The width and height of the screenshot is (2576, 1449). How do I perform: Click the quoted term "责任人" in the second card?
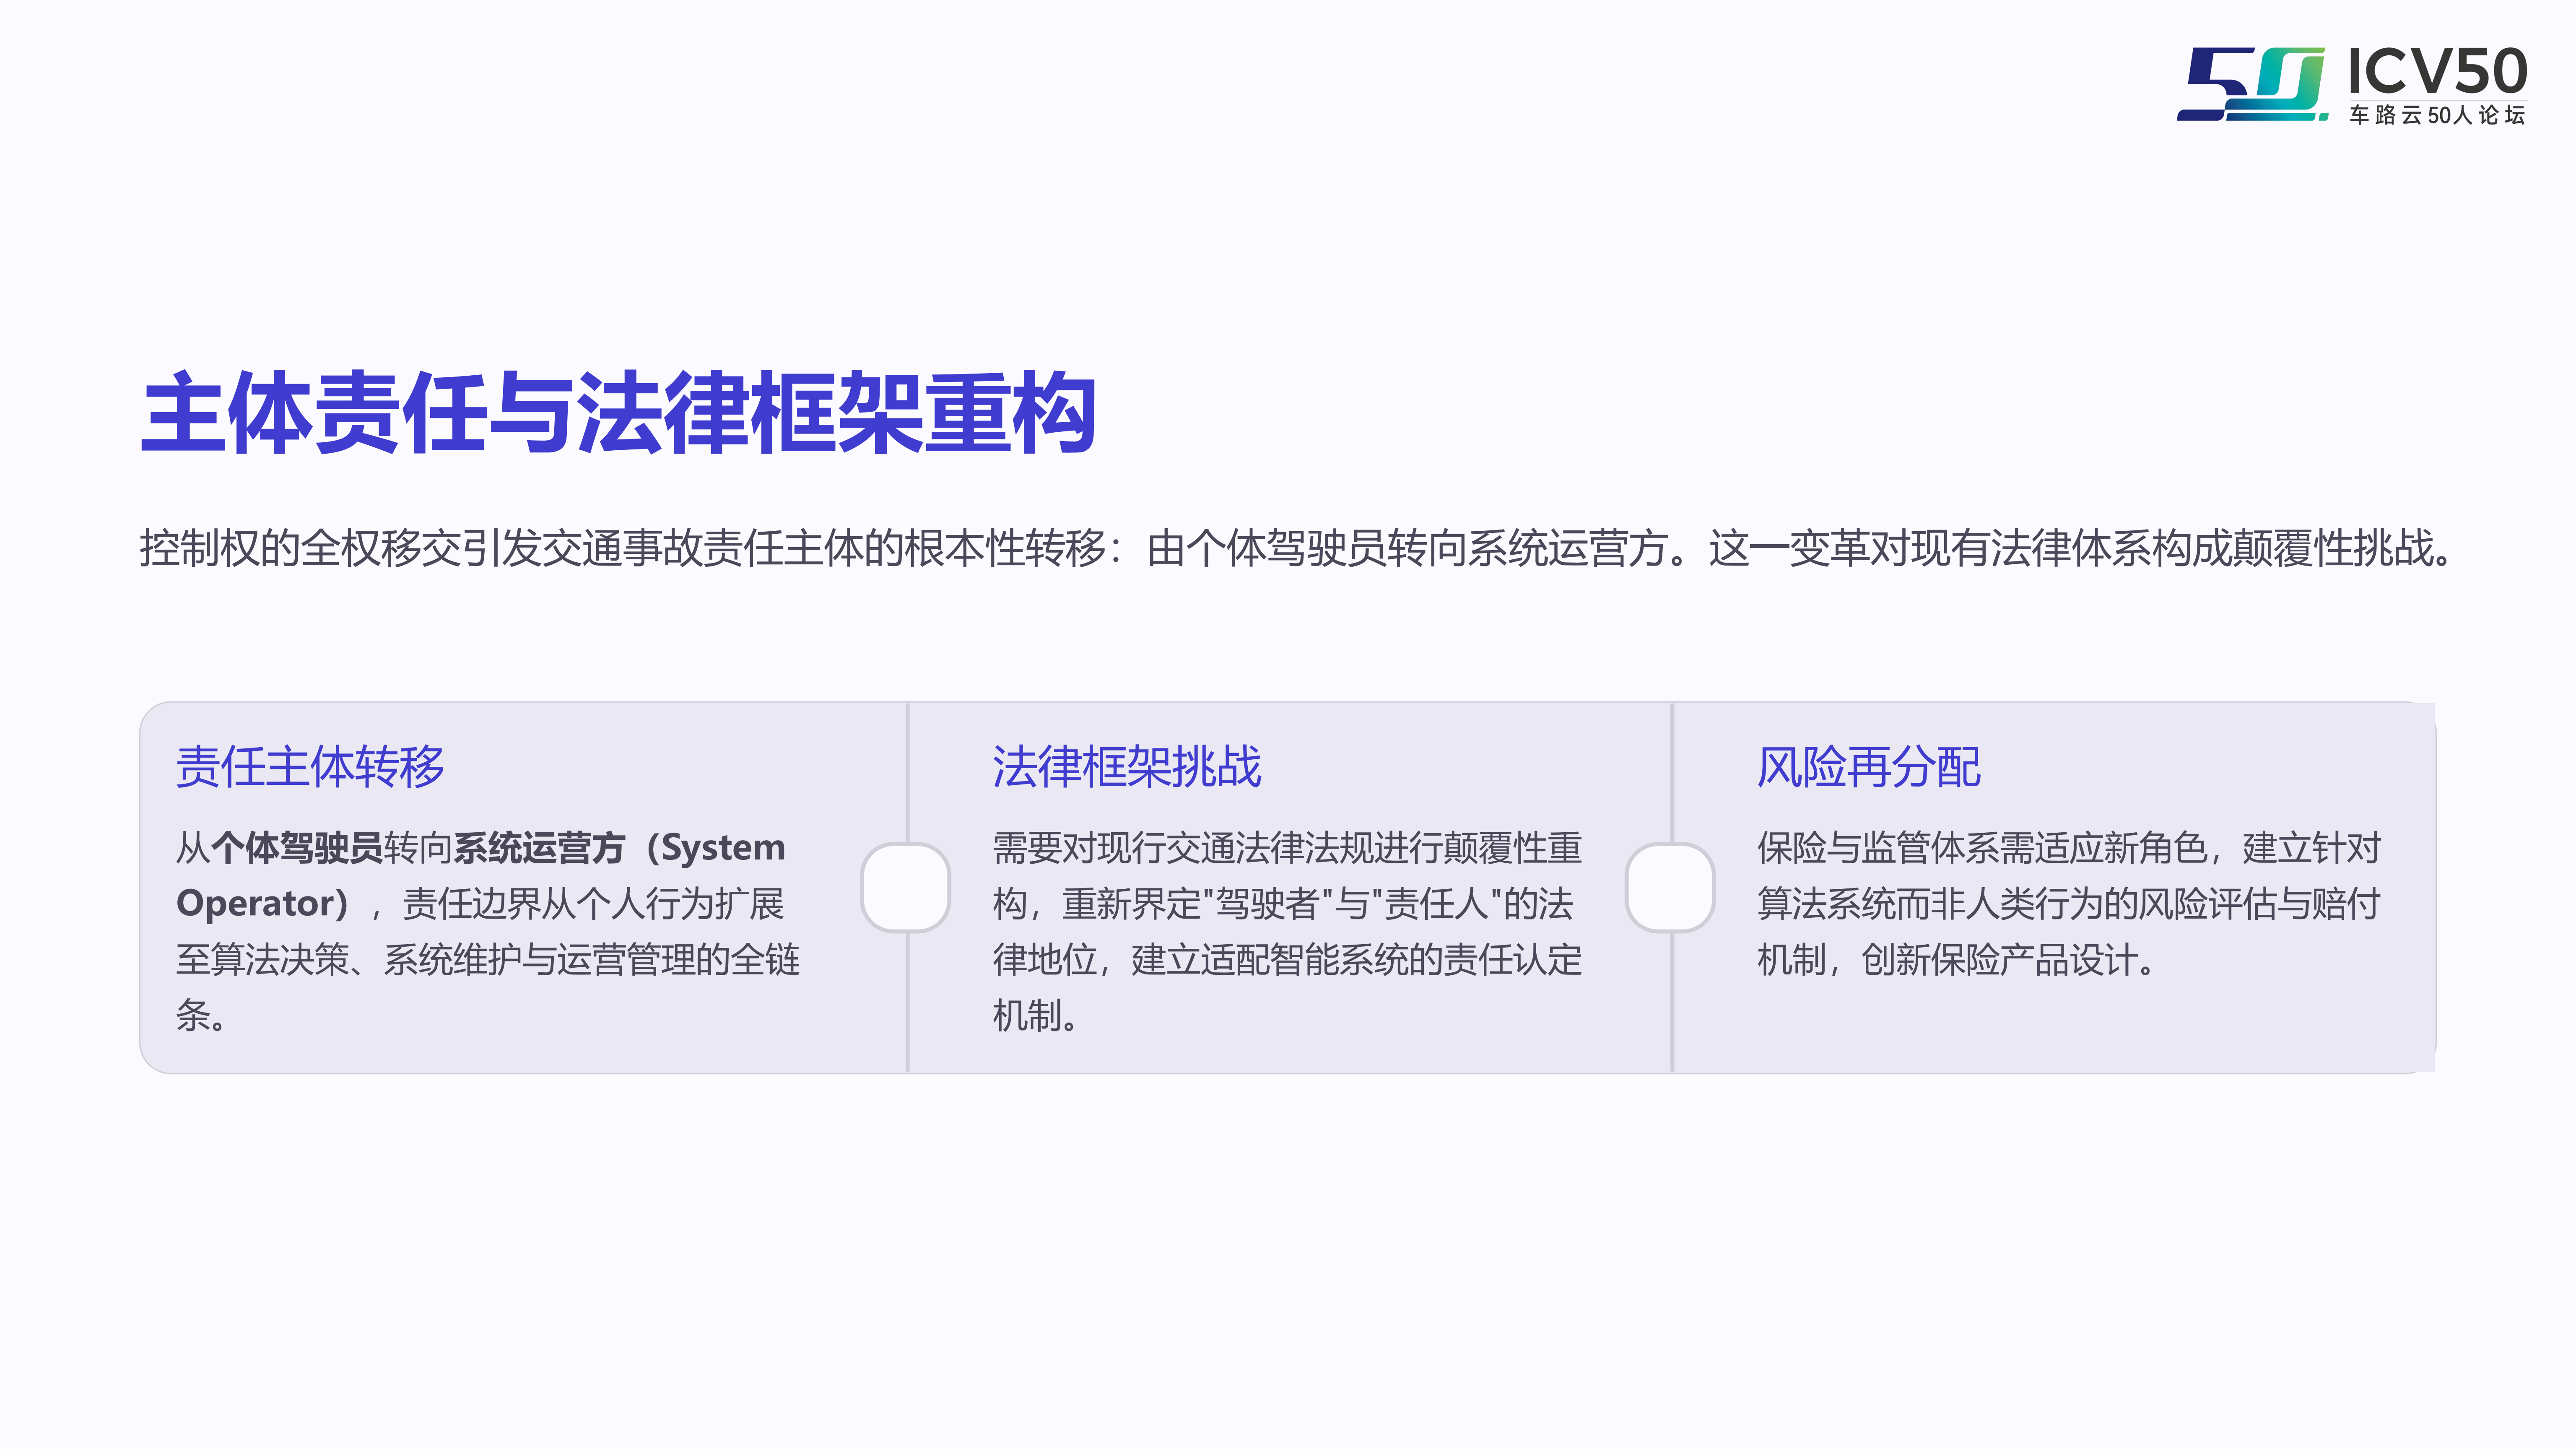pyautogui.click(x=1436, y=904)
